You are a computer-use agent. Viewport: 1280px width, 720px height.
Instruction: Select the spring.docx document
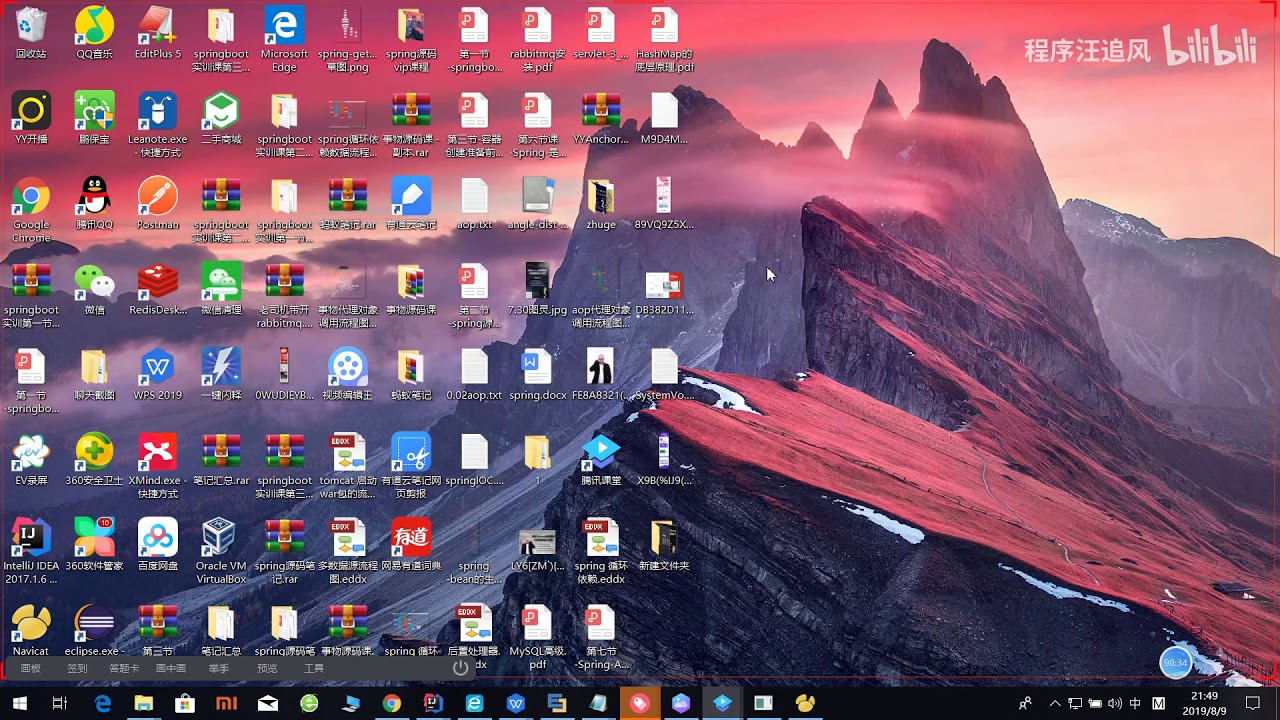coord(537,373)
